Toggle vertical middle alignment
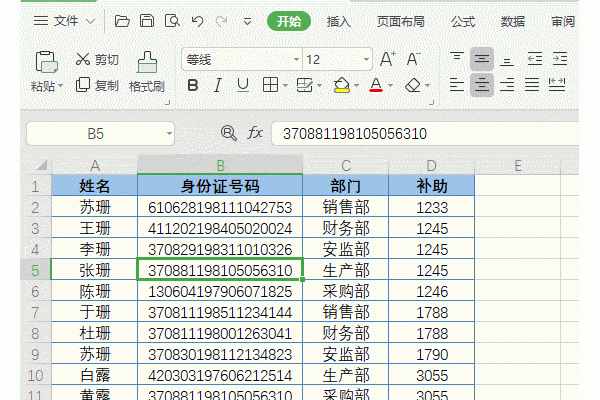This screenshot has width=600, height=400. pyautogui.click(x=482, y=59)
